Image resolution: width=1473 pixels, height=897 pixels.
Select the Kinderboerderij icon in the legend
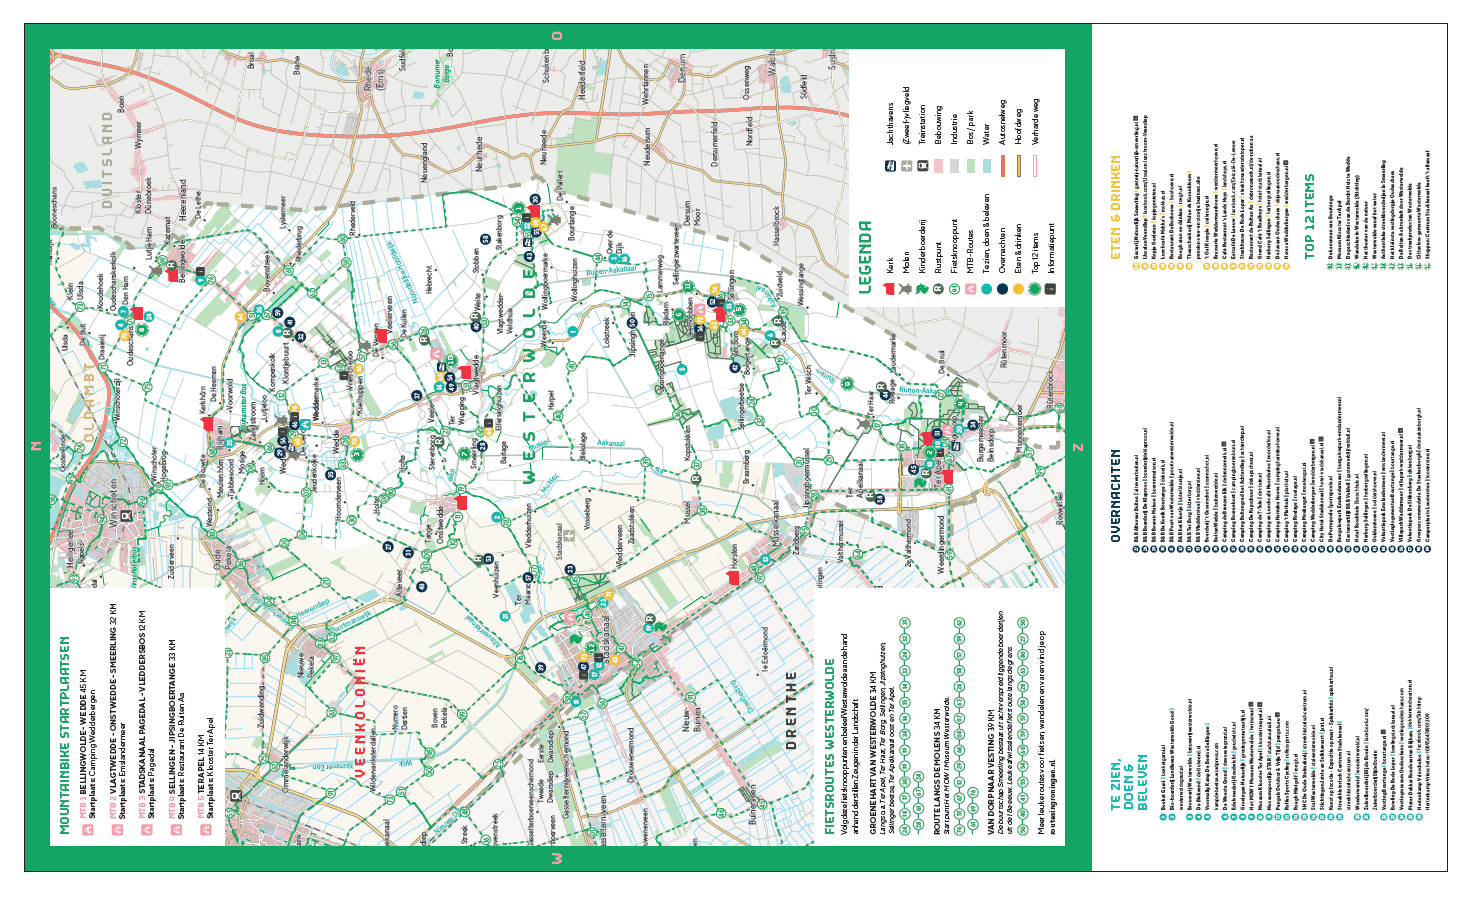pyautogui.click(x=922, y=288)
